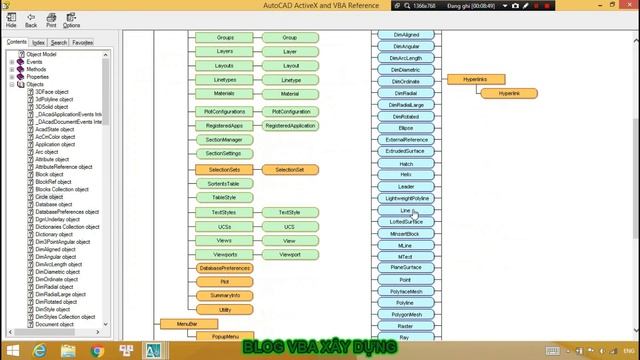The image size is (640, 360).
Task: Click the MText object box
Action: pyautogui.click(x=406, y=257)
